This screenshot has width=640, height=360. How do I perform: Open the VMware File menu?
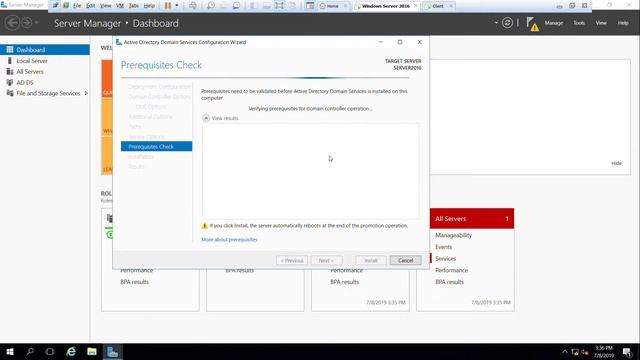coord(77,6)
